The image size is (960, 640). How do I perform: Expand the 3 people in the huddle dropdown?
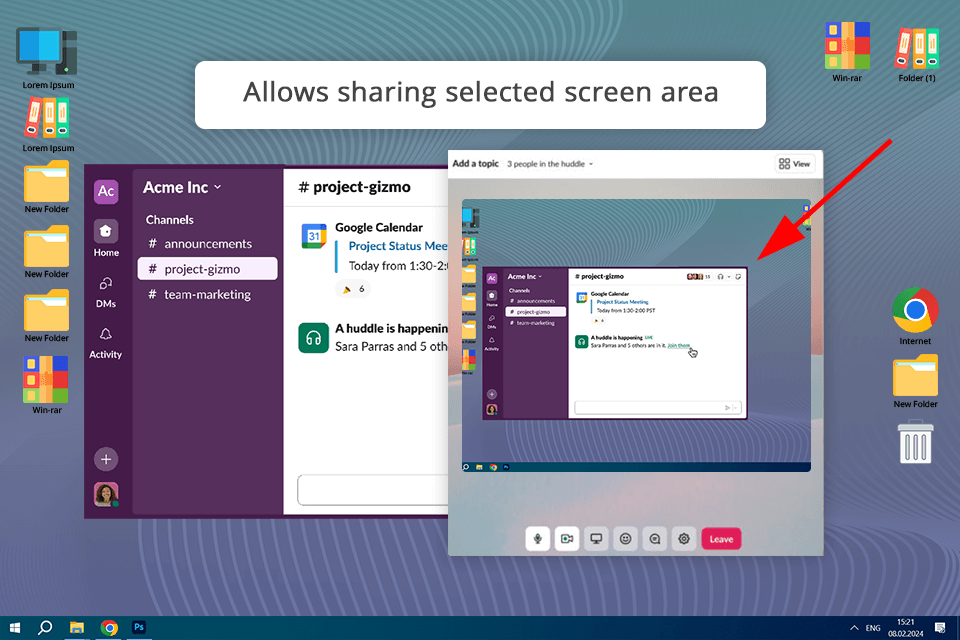pyautogui.click(x=550, y=164)
